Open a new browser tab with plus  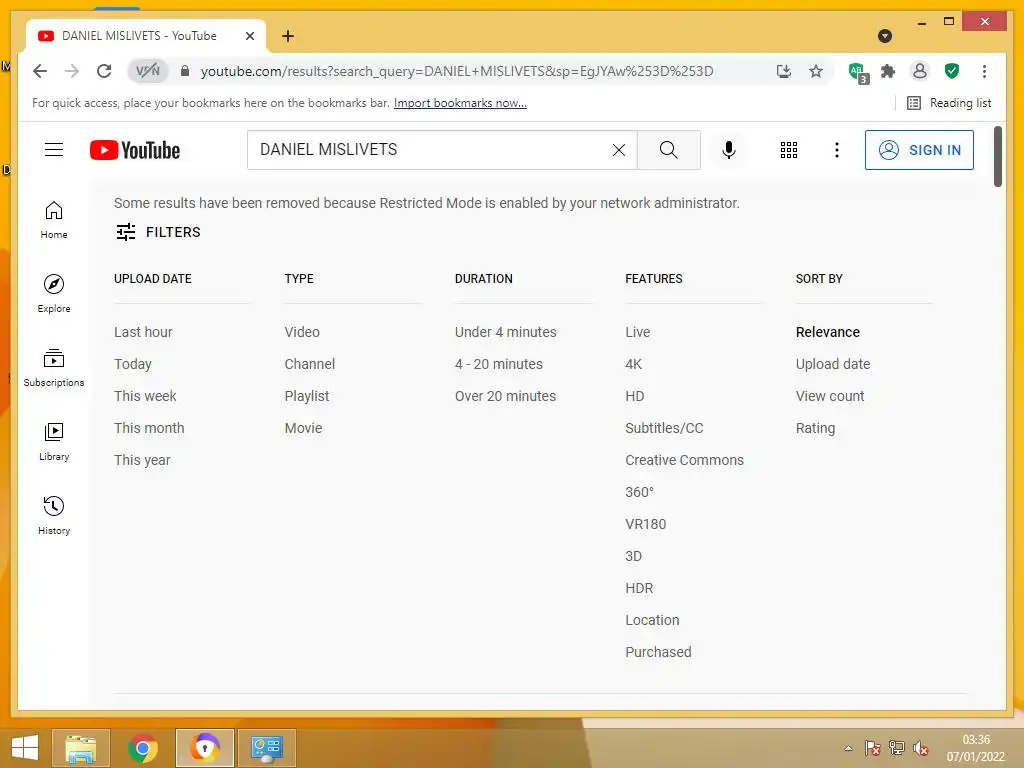[x=287, y=36]
